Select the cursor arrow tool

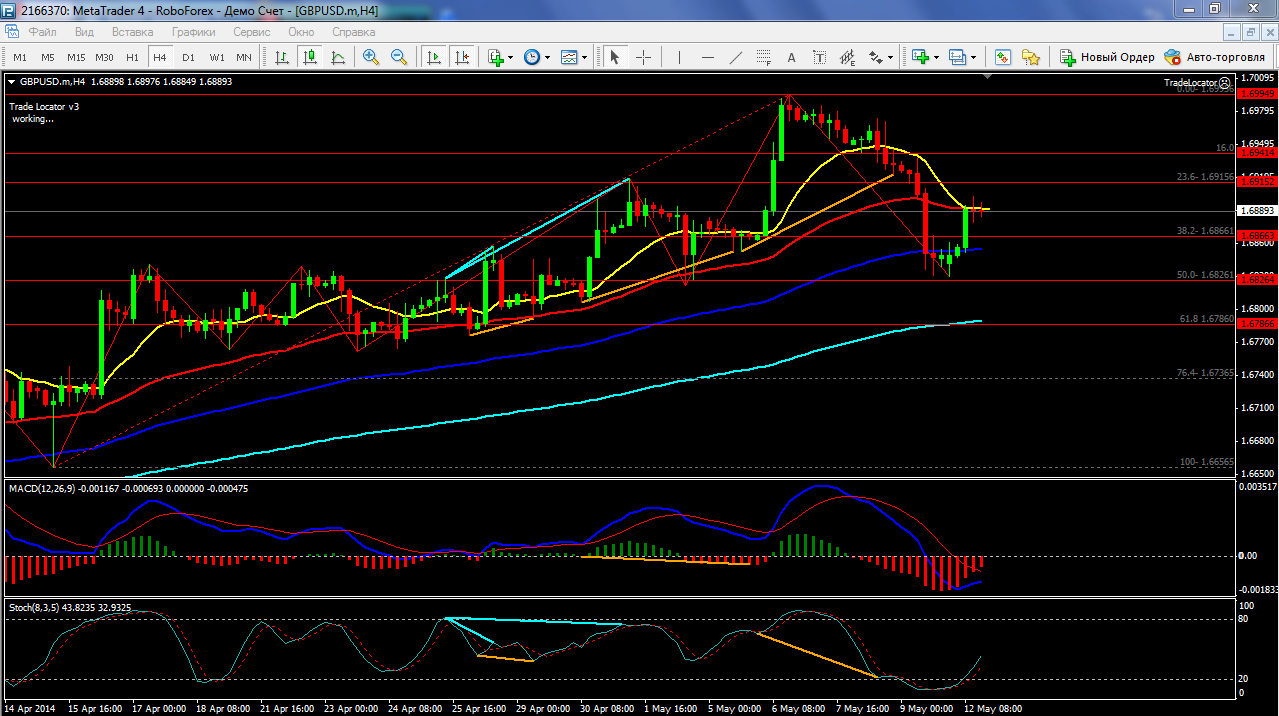coord(614,57)
